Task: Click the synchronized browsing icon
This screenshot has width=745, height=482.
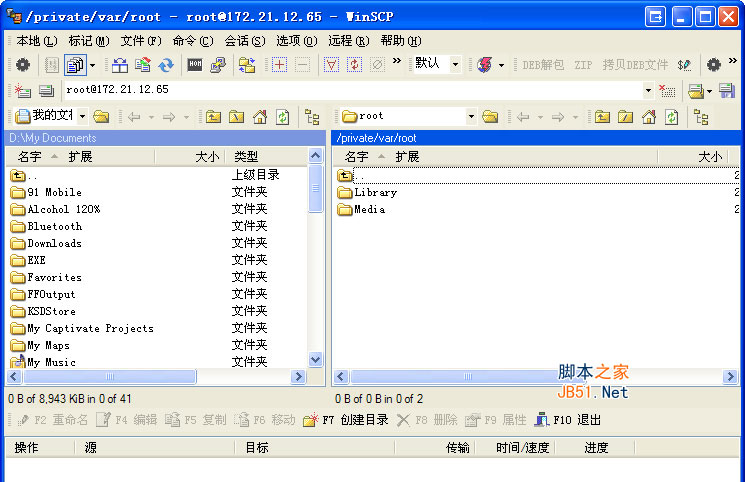Action: click(247, 65)
